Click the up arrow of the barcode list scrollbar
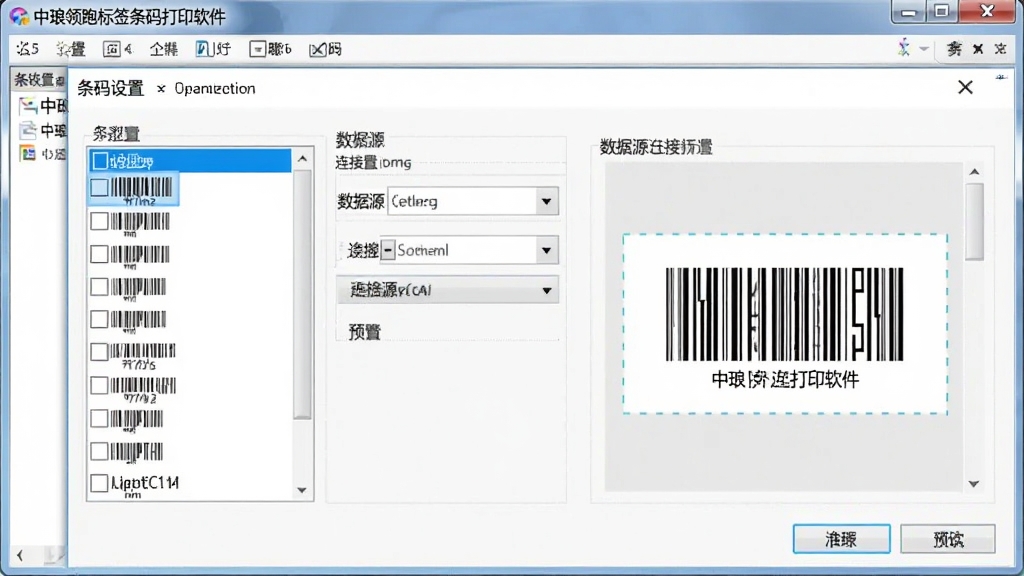This screenshot has width=1024, height=576. click(x=302, y=159)
